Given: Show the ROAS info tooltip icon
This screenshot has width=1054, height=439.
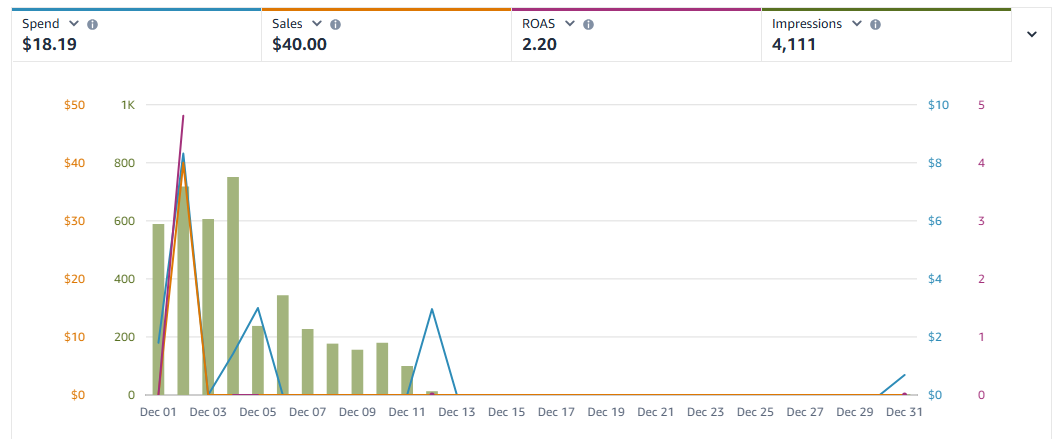Looking at the screenshot, I should pos(588,24).
